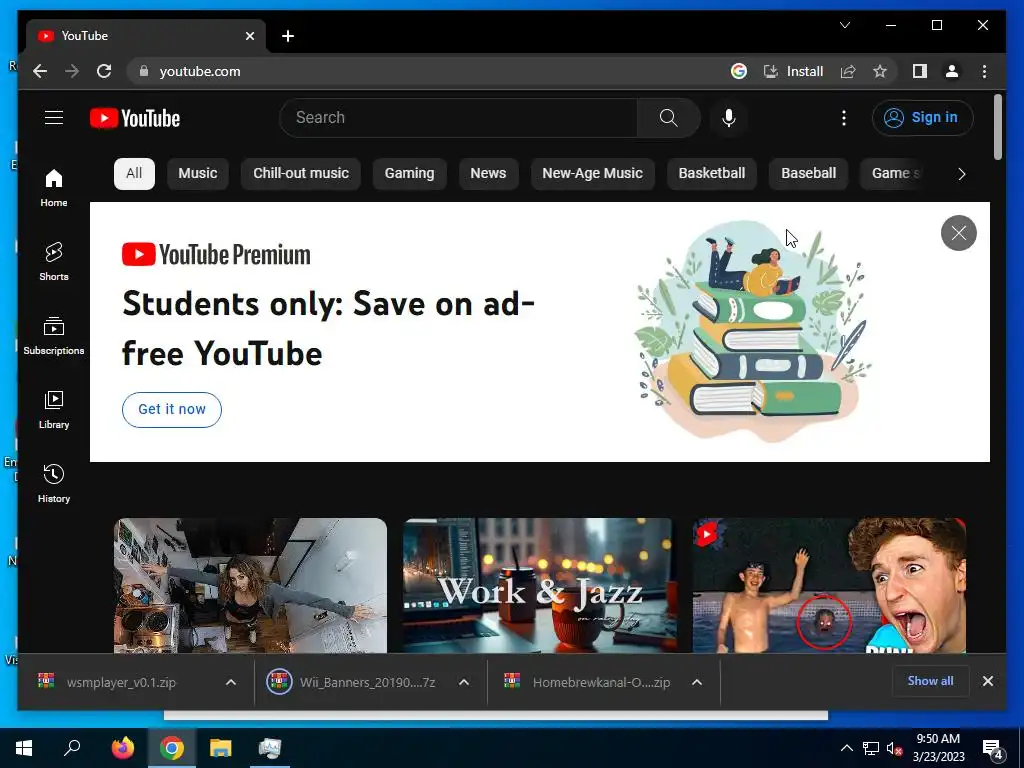The width and height of the screenshot is (1024, 768).
Task: Select the All category chip
Action: coord(134,173)
